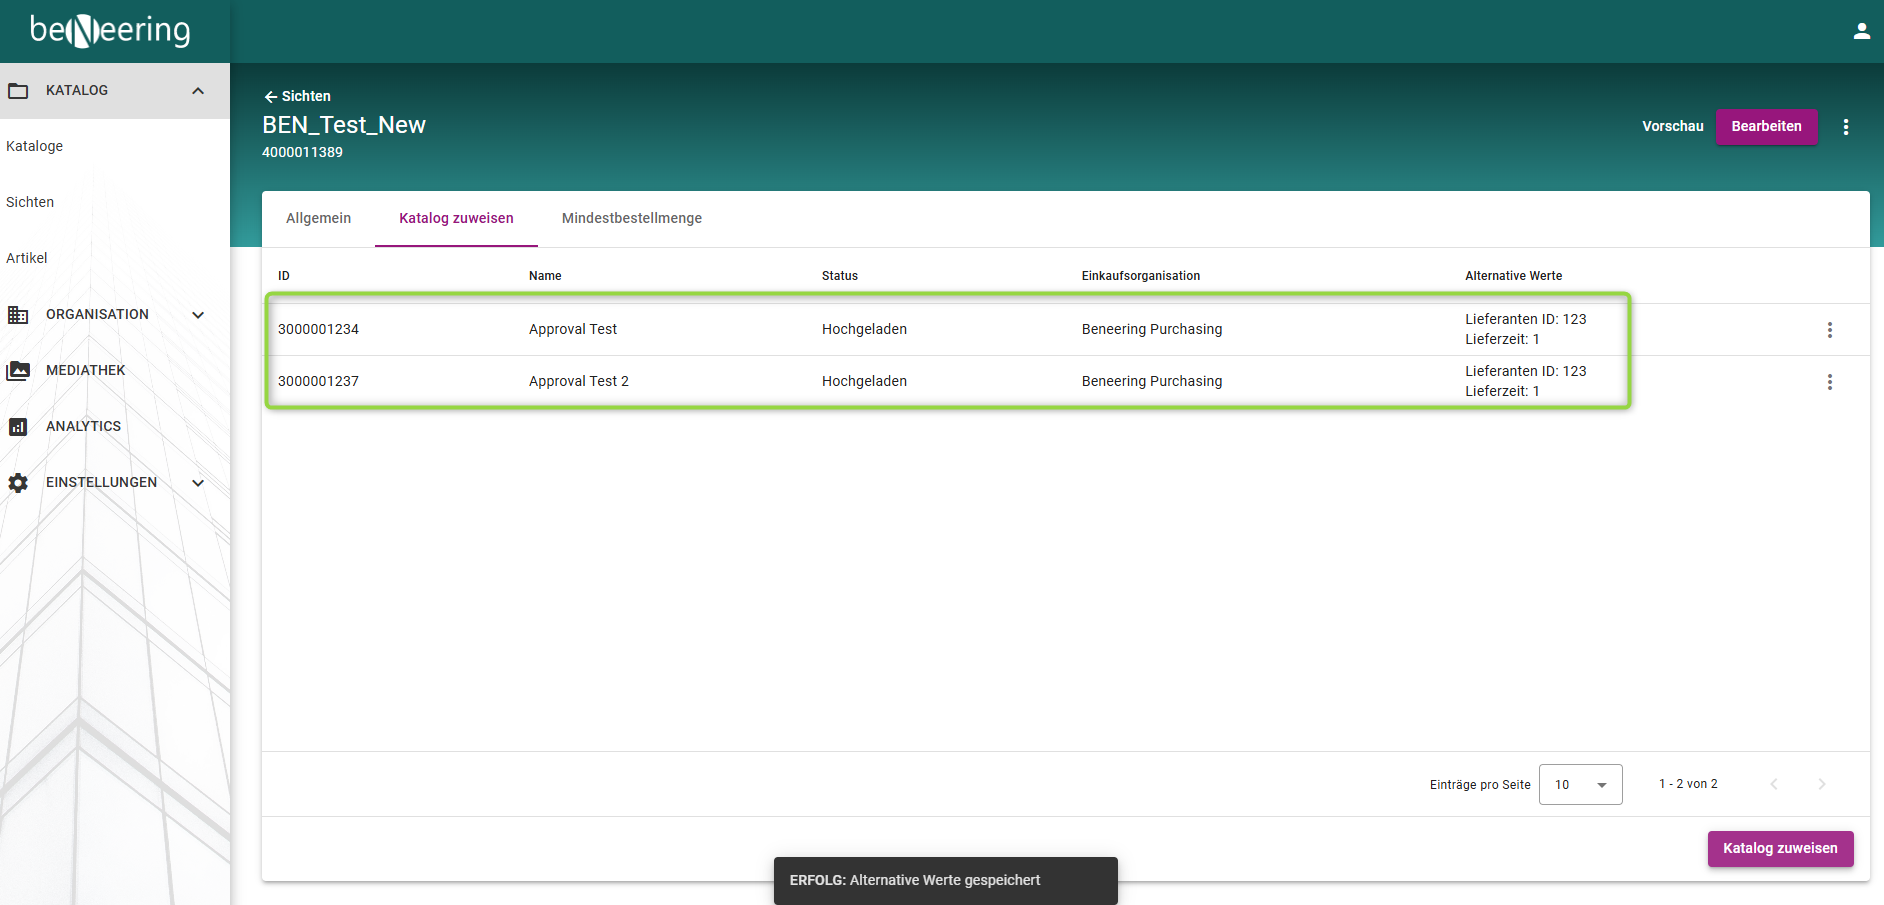Expand the Organisation sidebar section

pyautogui.click(x=198, y=315)
